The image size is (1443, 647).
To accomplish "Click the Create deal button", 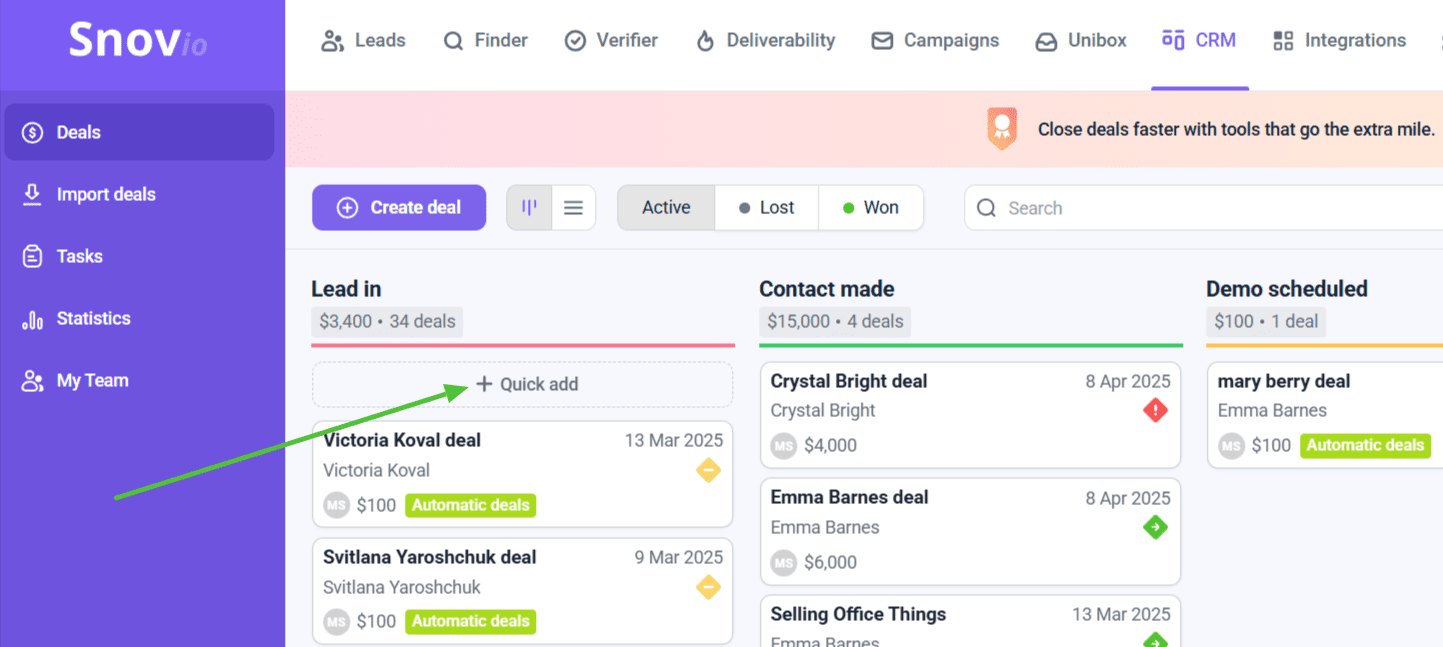I will 399,208.
